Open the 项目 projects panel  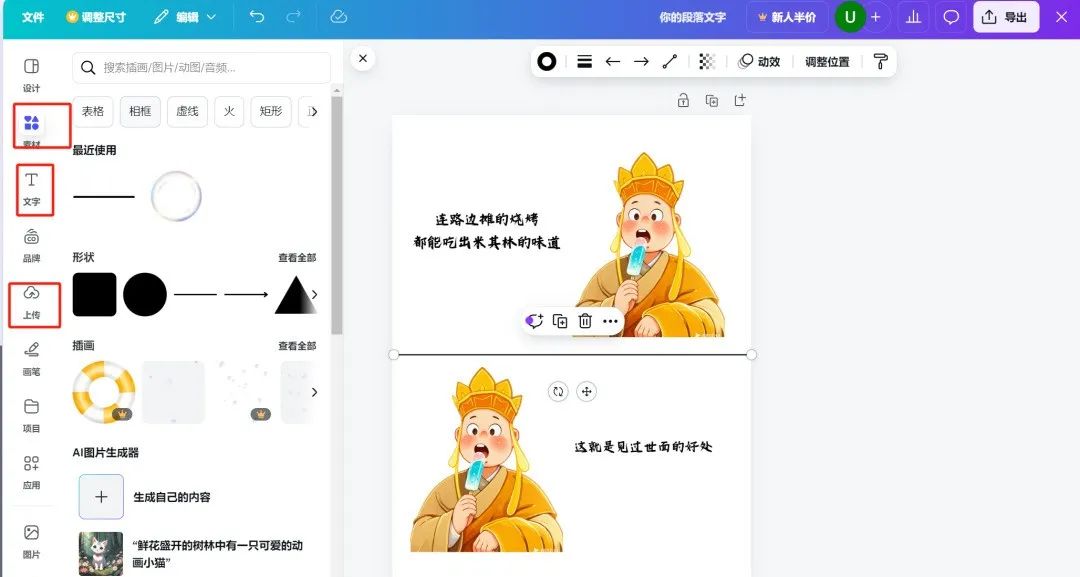pyautogui.click(x=32, y=415)
